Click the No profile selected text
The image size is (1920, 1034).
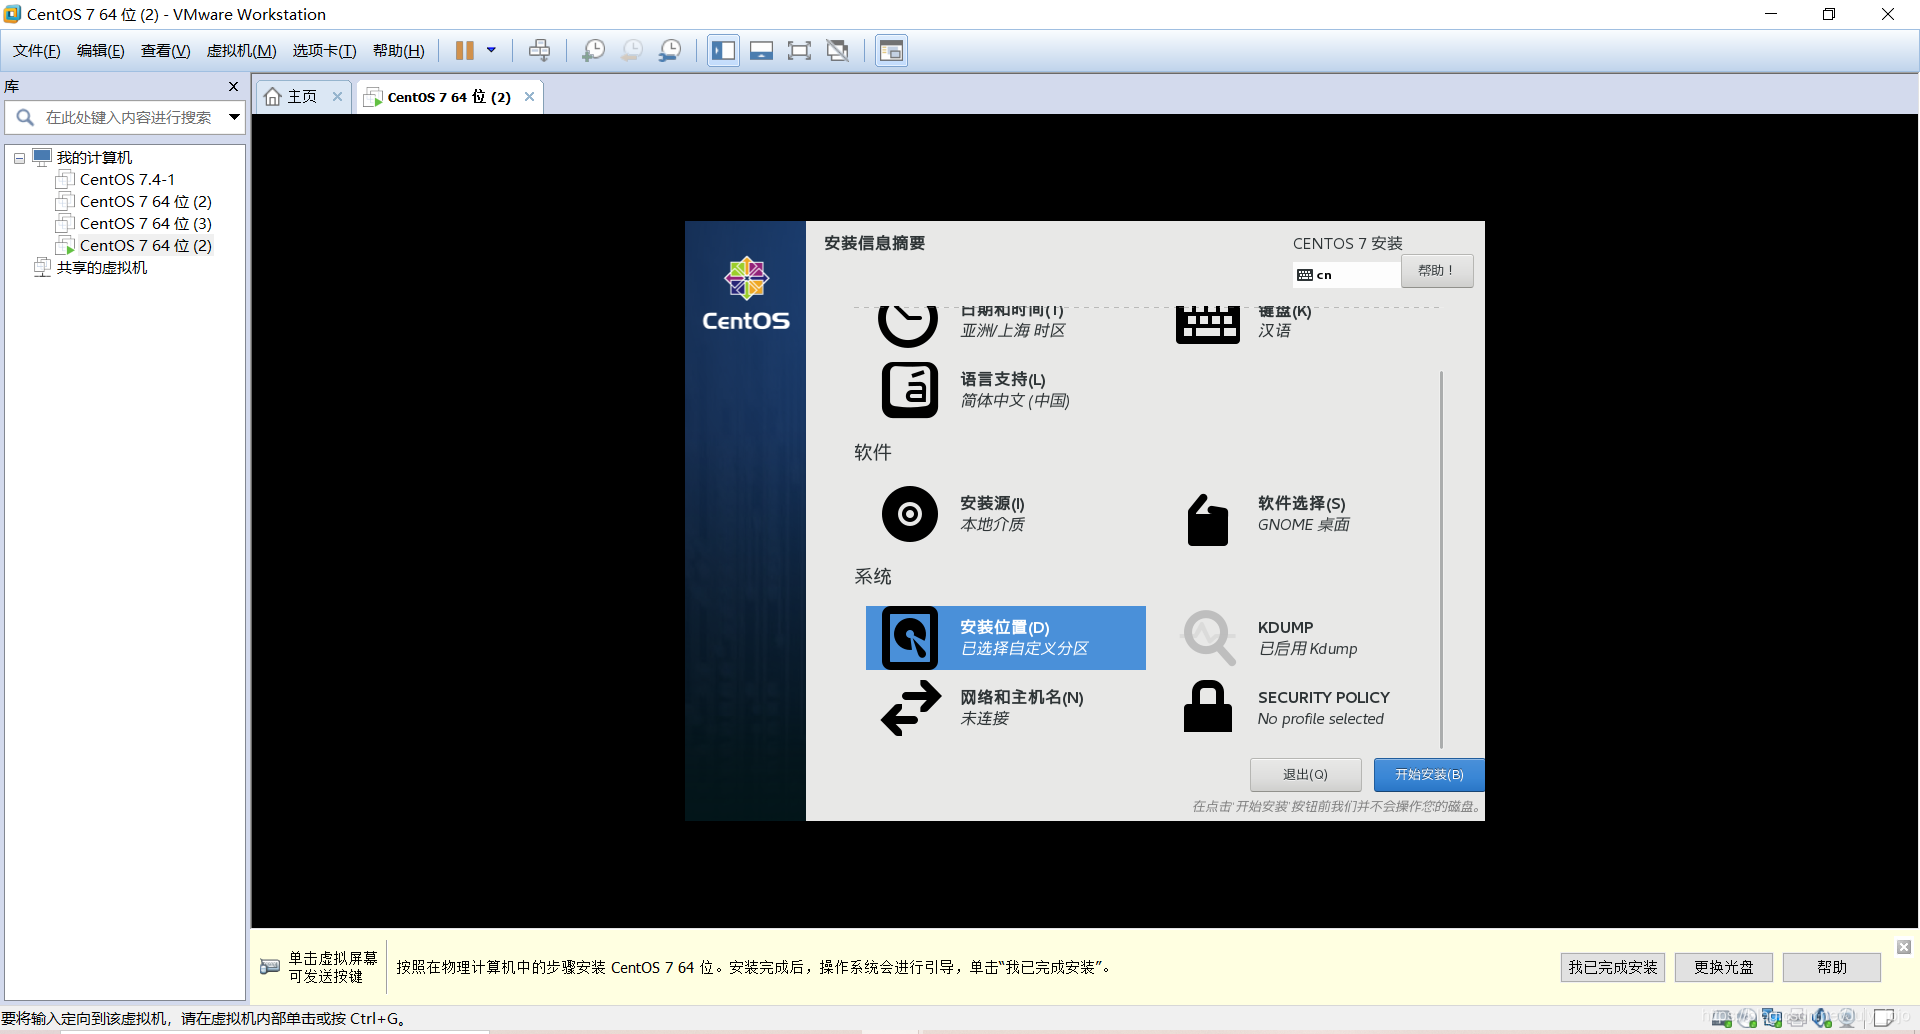(1320, 719)
